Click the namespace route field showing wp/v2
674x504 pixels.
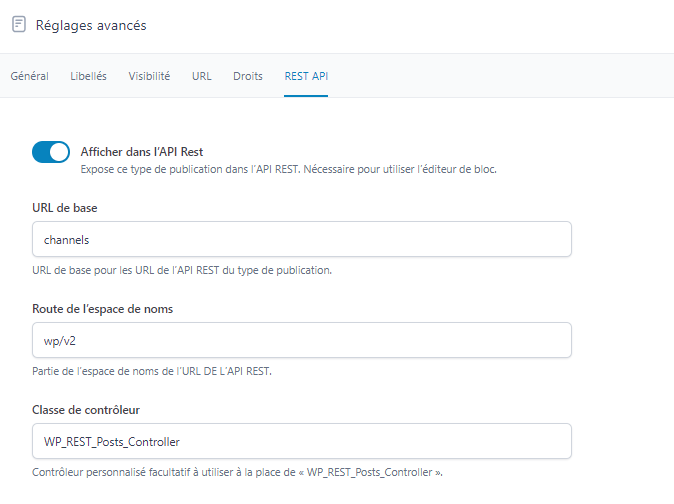pos(301,340)
